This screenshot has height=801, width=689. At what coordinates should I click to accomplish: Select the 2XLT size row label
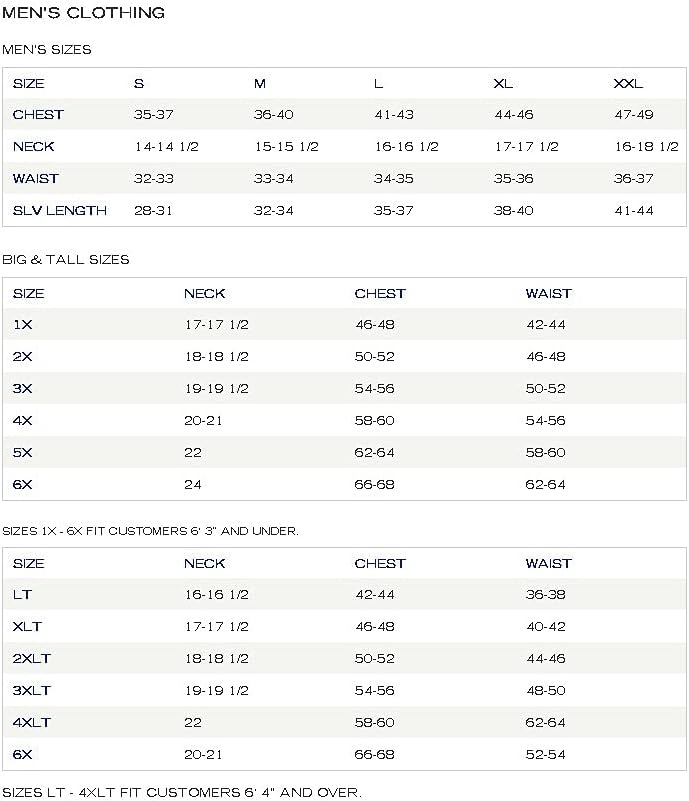click(x=32, y=658)
